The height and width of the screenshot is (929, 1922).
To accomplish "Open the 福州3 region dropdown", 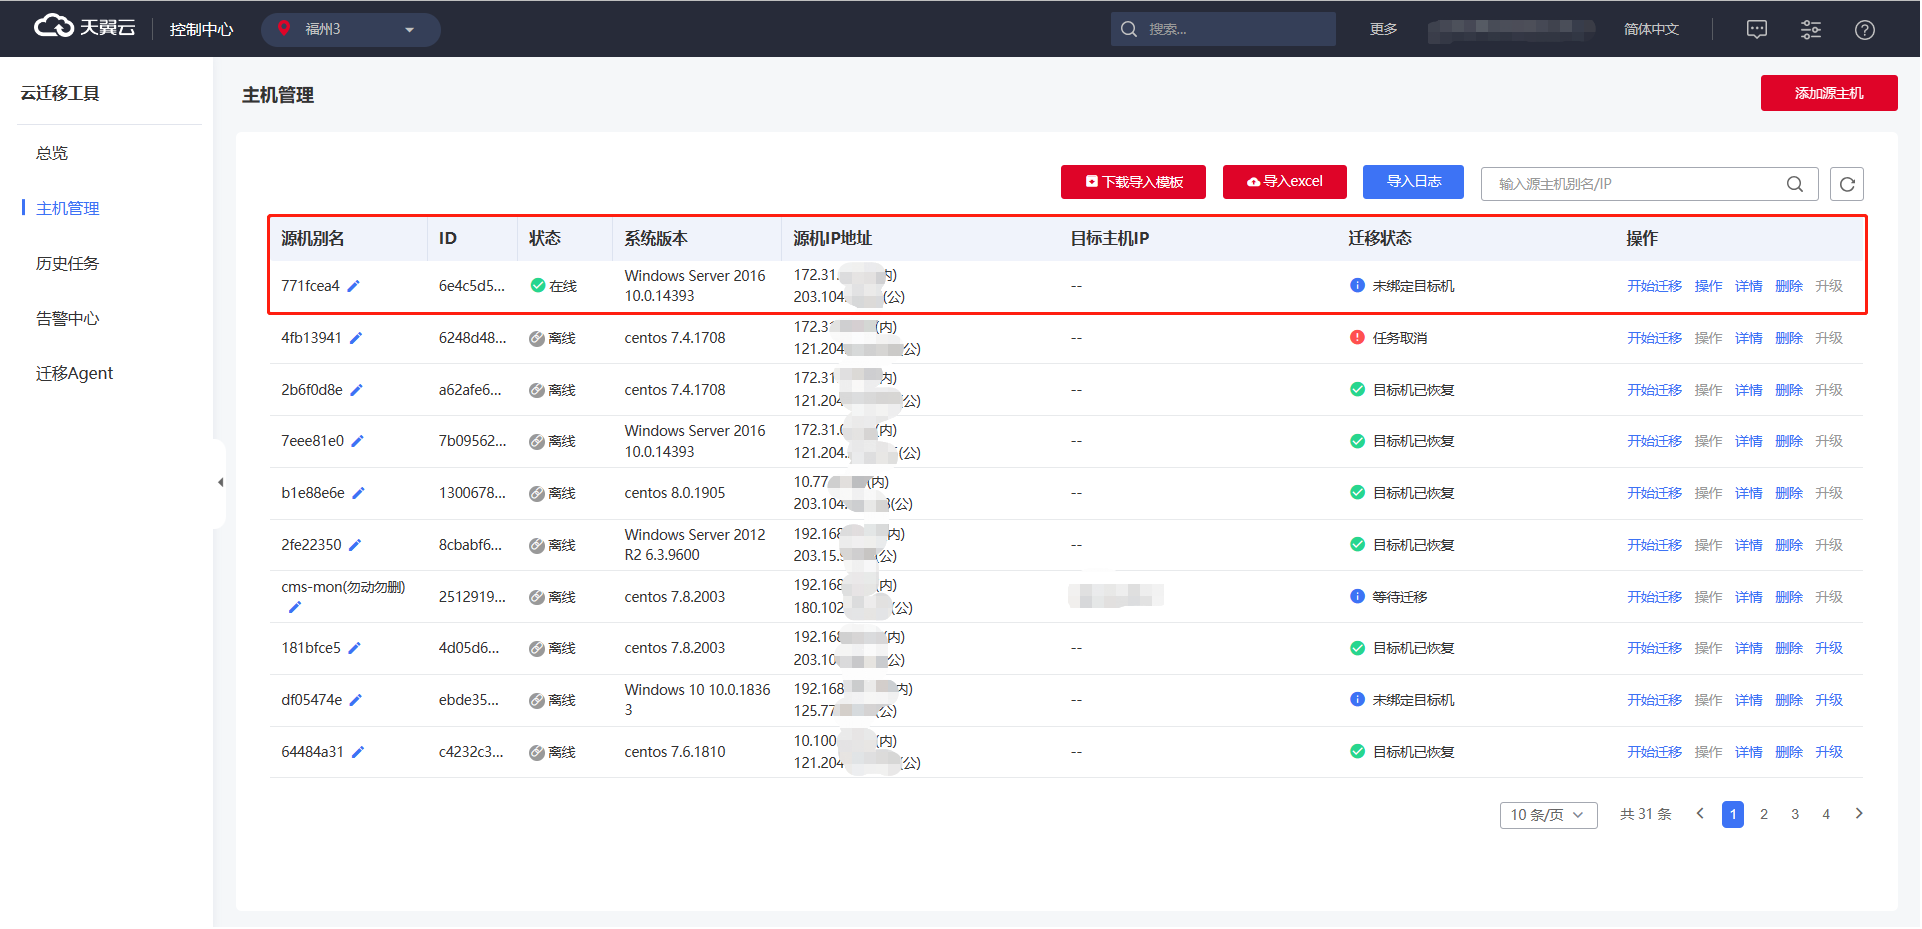I will pyautogui.click(x=351, y=29).
